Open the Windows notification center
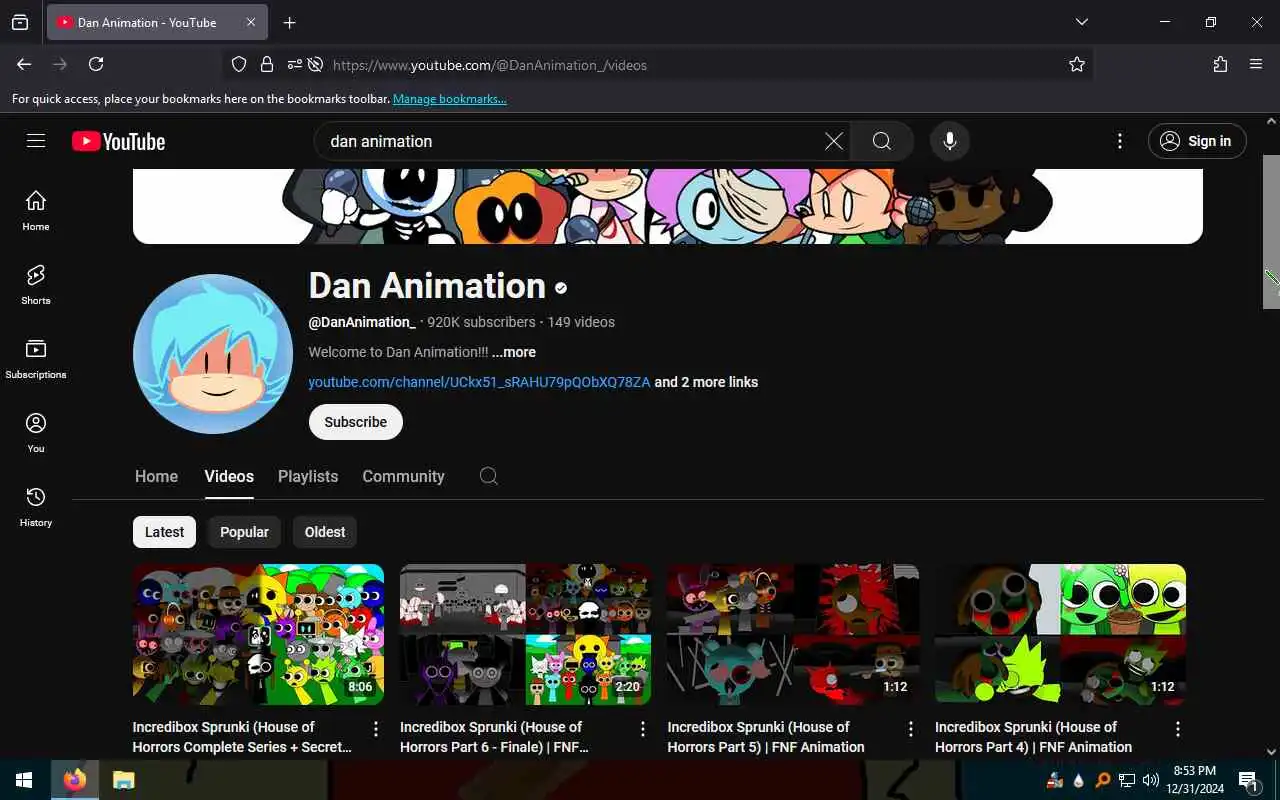 pyautogui.click(x=1248, y=780)
